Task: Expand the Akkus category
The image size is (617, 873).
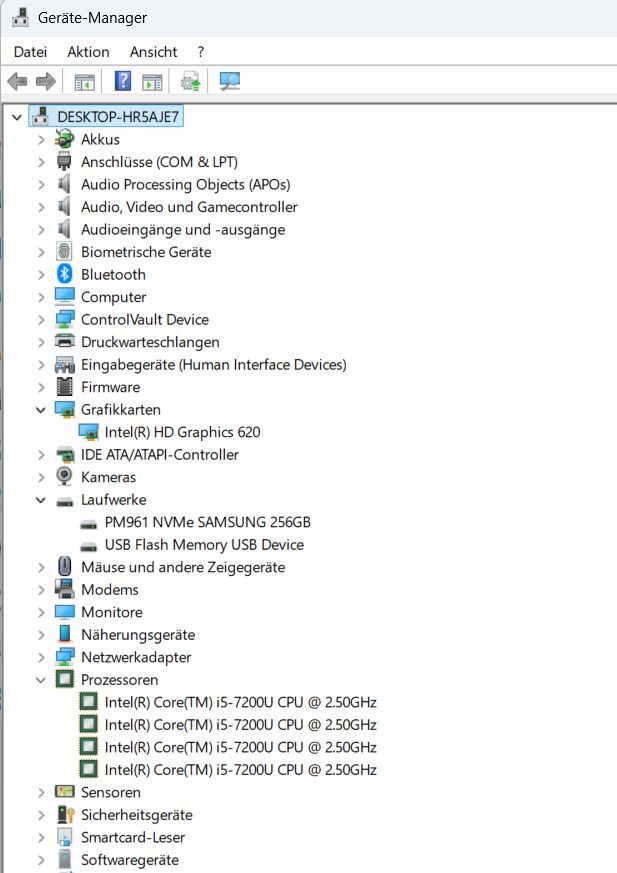Action: point(41,140)
